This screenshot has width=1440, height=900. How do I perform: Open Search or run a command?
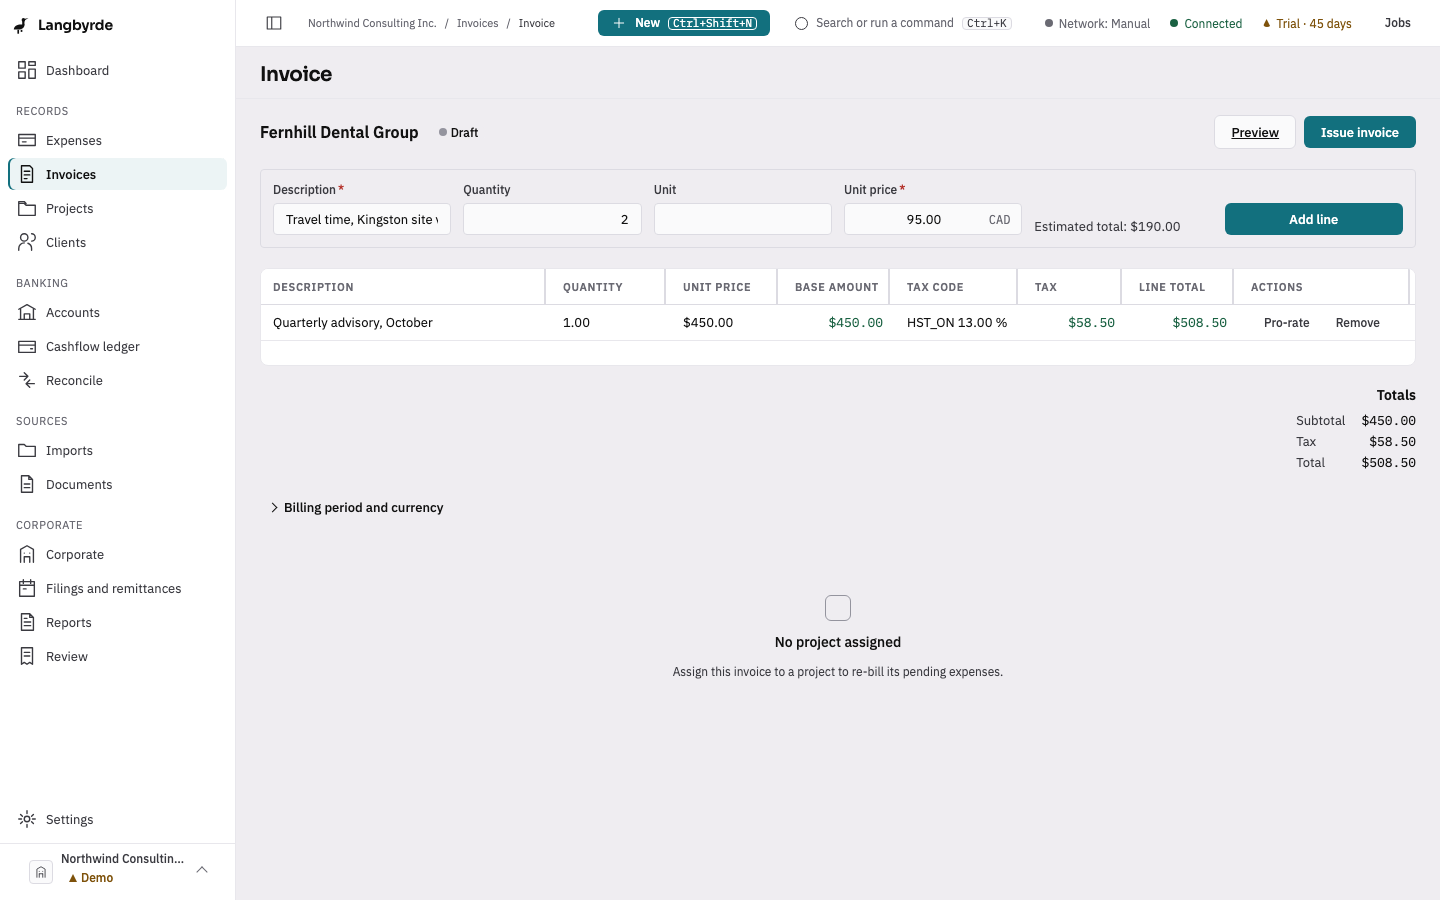[x=904, y=23]
